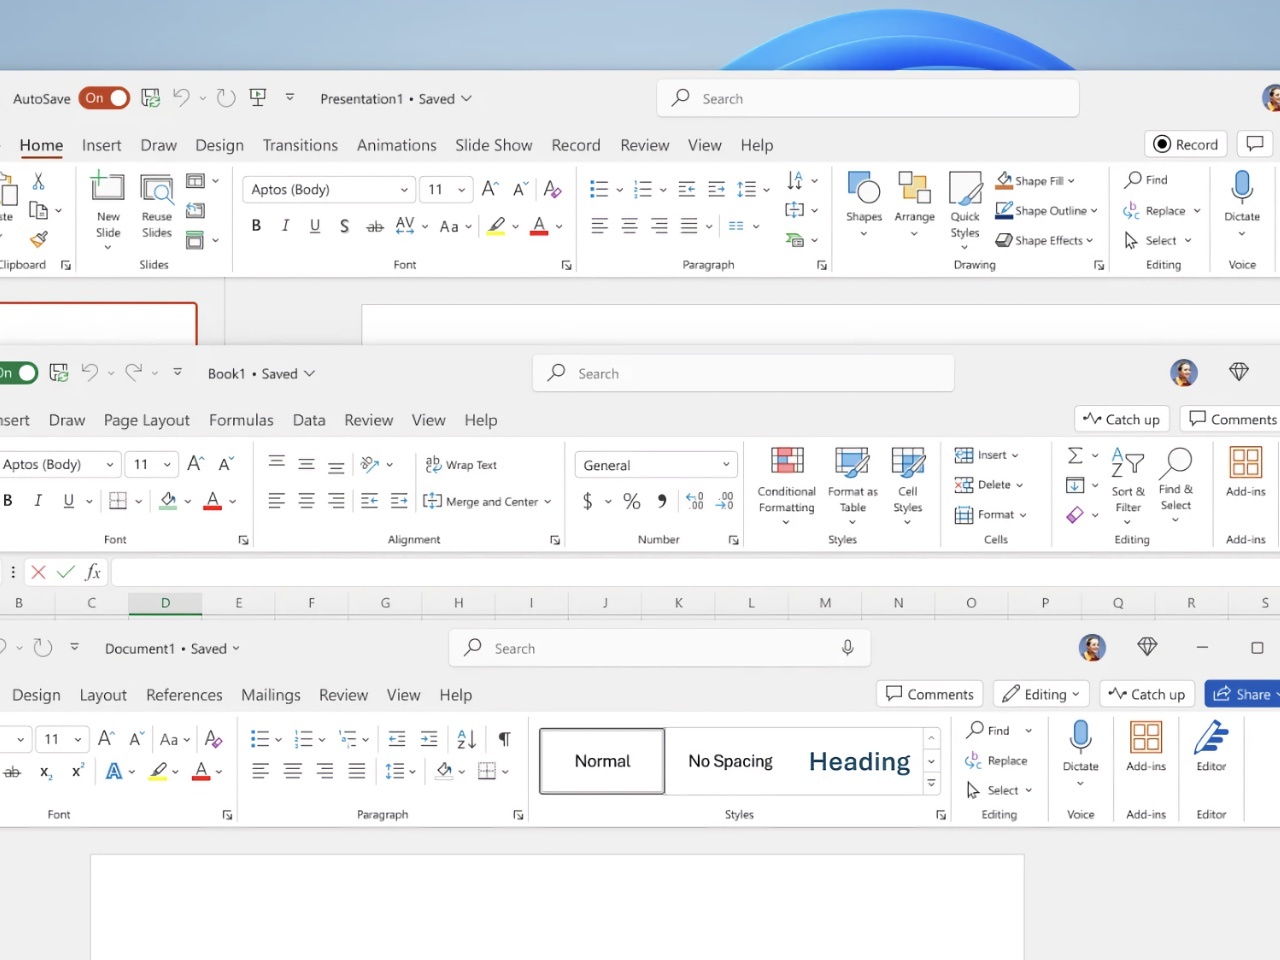Click the Record button in PowerPoint
Image resolution: width=1280 pixels, height=960 pixels.
tap(1186, 144)
